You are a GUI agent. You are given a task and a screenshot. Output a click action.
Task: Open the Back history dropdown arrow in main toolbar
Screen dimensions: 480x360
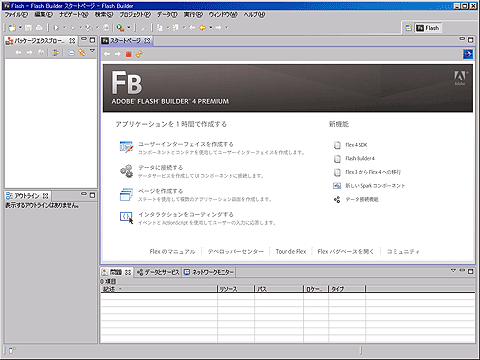pos(211,28)
